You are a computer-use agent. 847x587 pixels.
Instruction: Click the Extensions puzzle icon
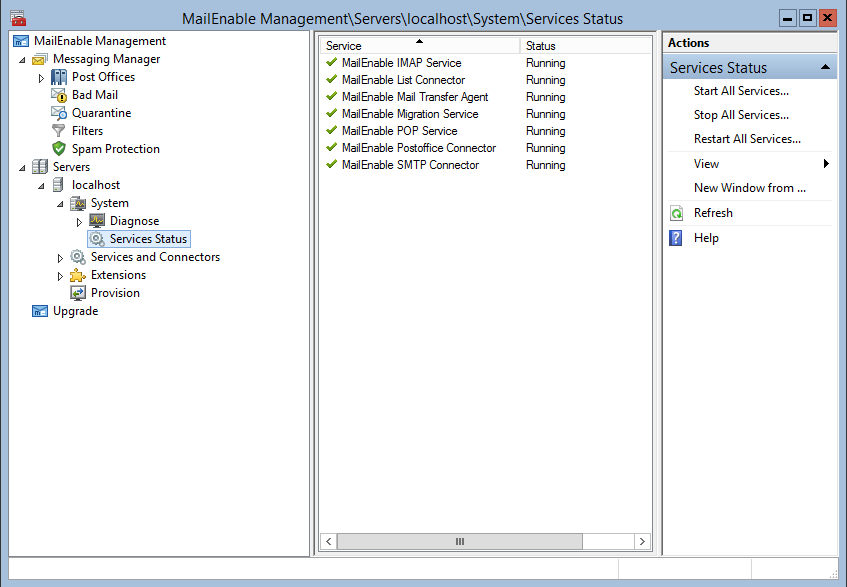78,275
